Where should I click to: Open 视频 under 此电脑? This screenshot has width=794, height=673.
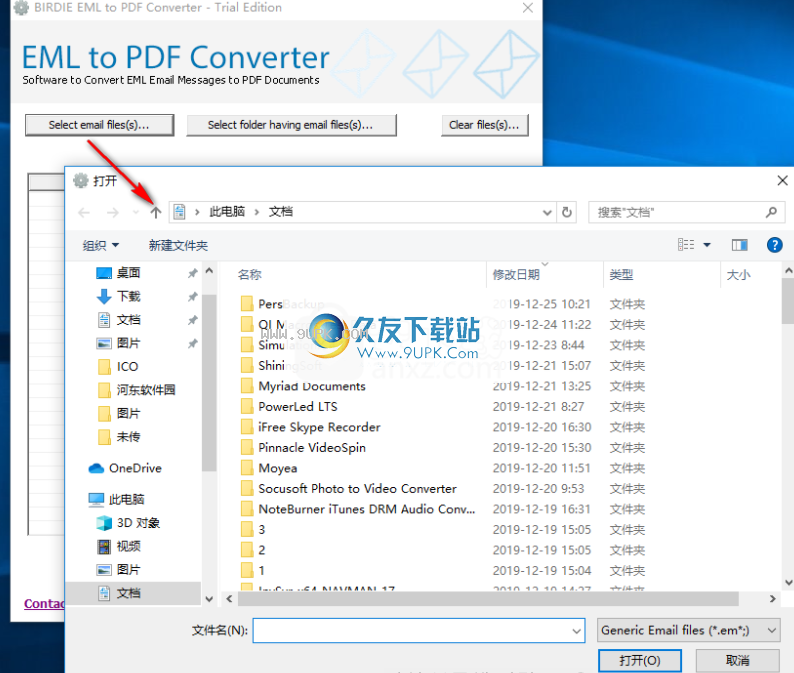pyautogui.click(x=128, y=546)
